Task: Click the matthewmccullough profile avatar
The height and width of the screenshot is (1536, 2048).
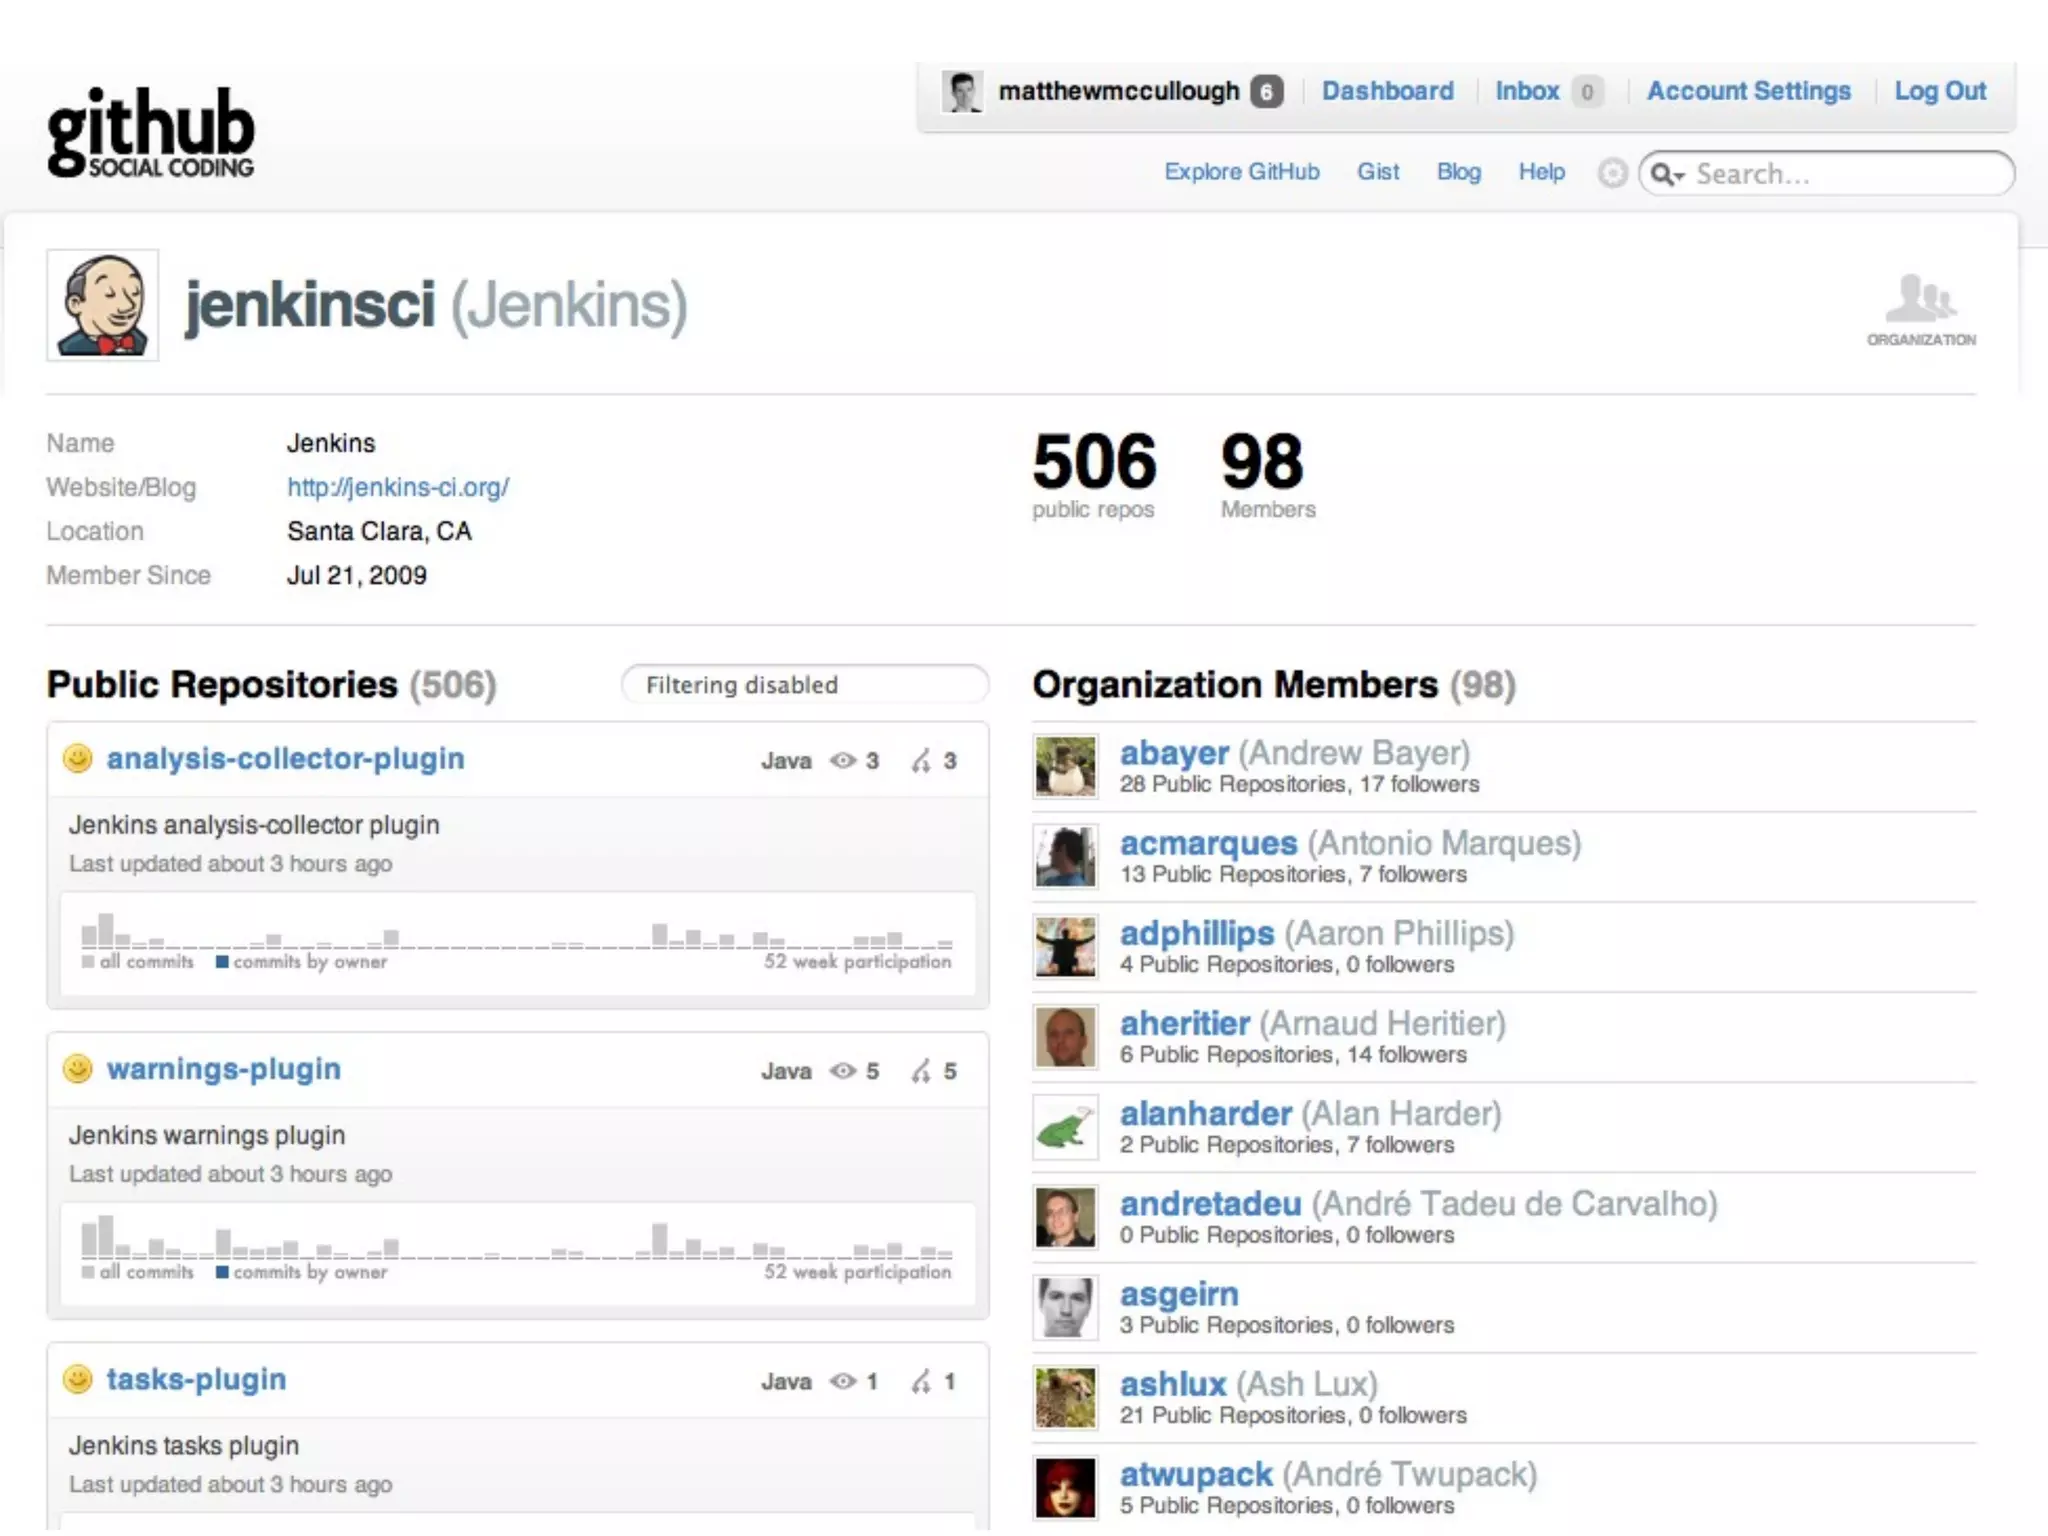Action: pos(963,92)
